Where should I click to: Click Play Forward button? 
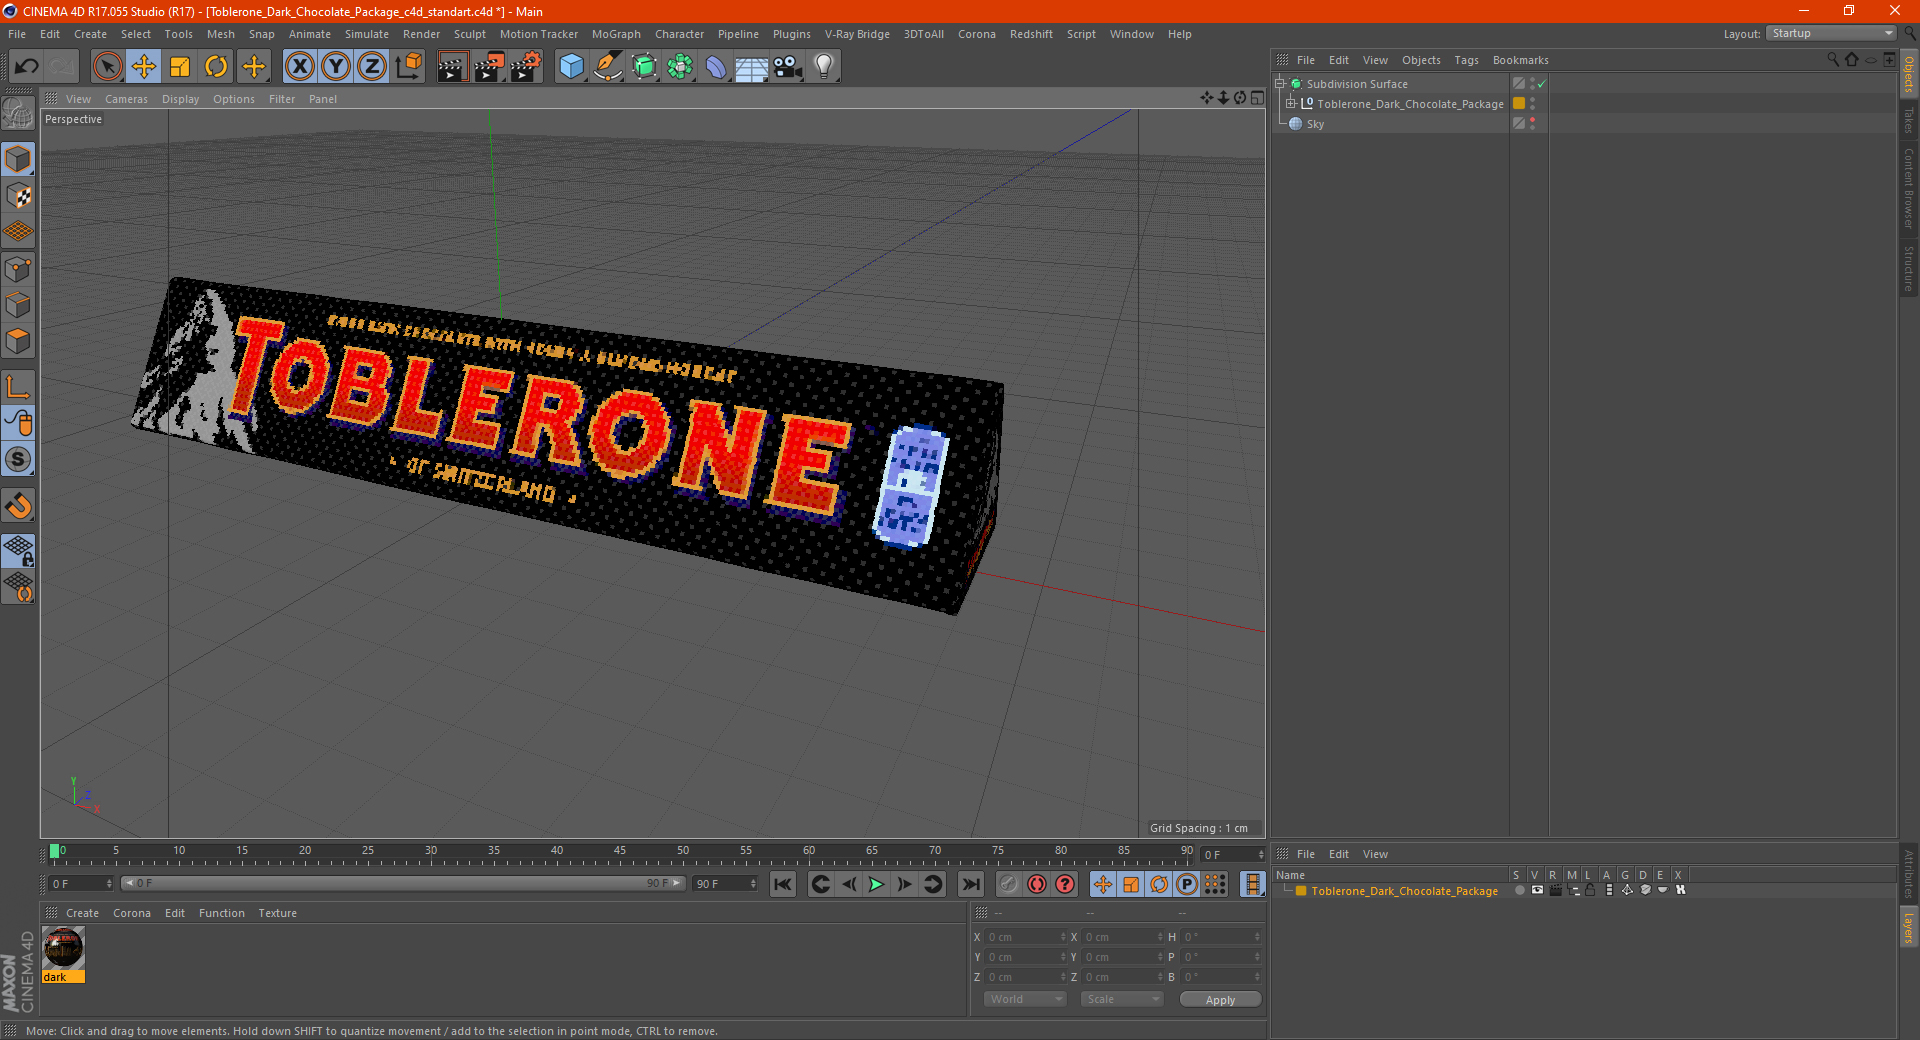pyautogui.click(x=876, y=884)
